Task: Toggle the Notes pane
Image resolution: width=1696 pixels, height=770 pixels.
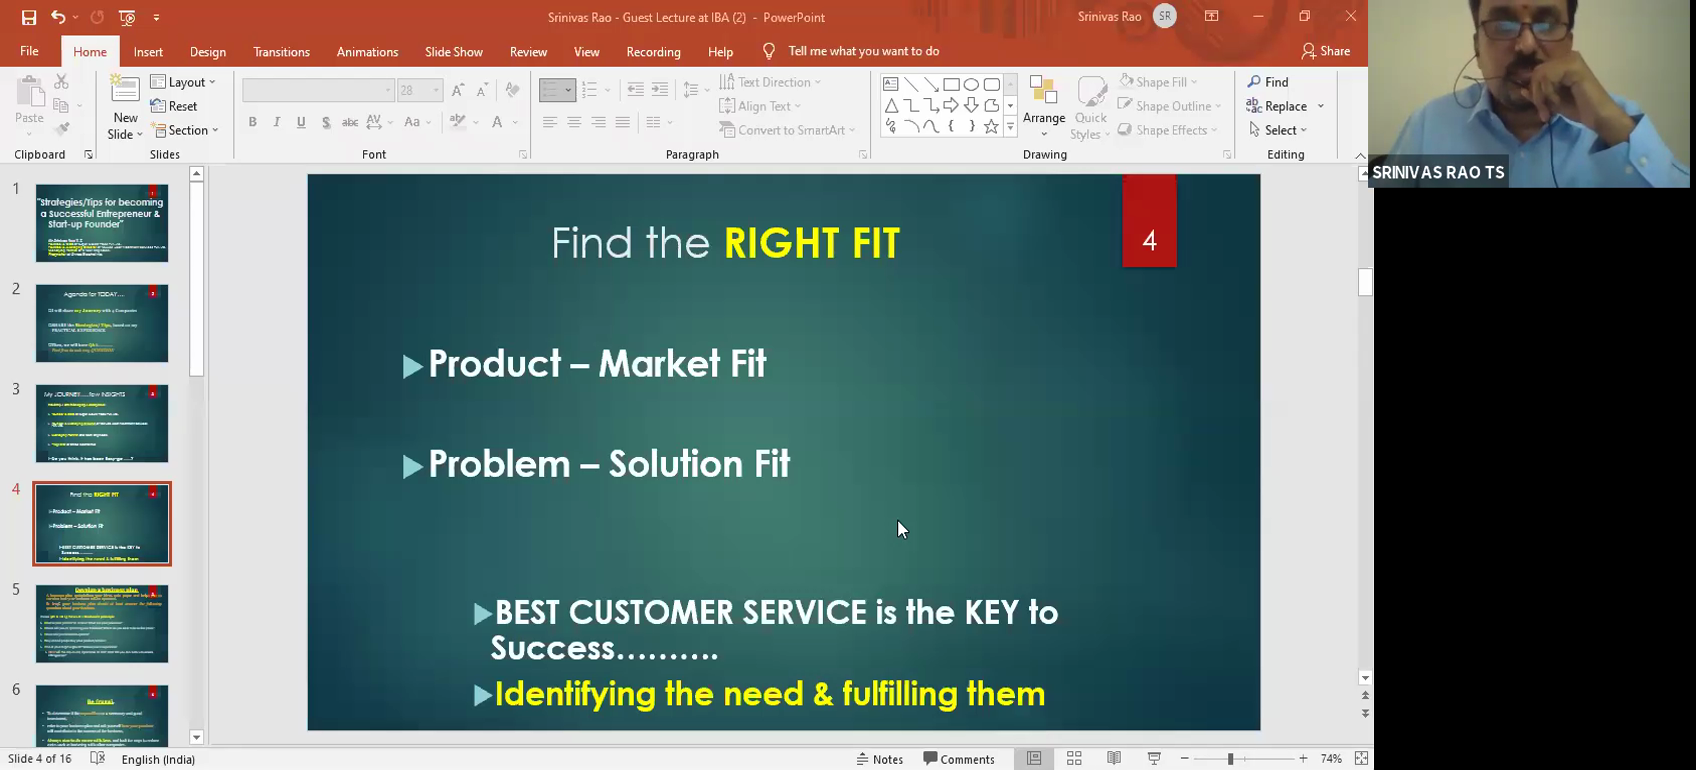Action: (880, 759)
